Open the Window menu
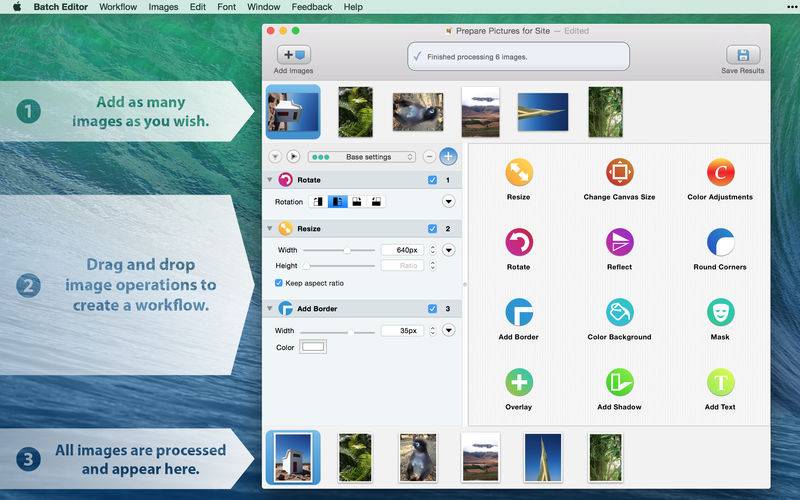Image resolution: width=800 pixels, height=500 pixels. (264, 7)
